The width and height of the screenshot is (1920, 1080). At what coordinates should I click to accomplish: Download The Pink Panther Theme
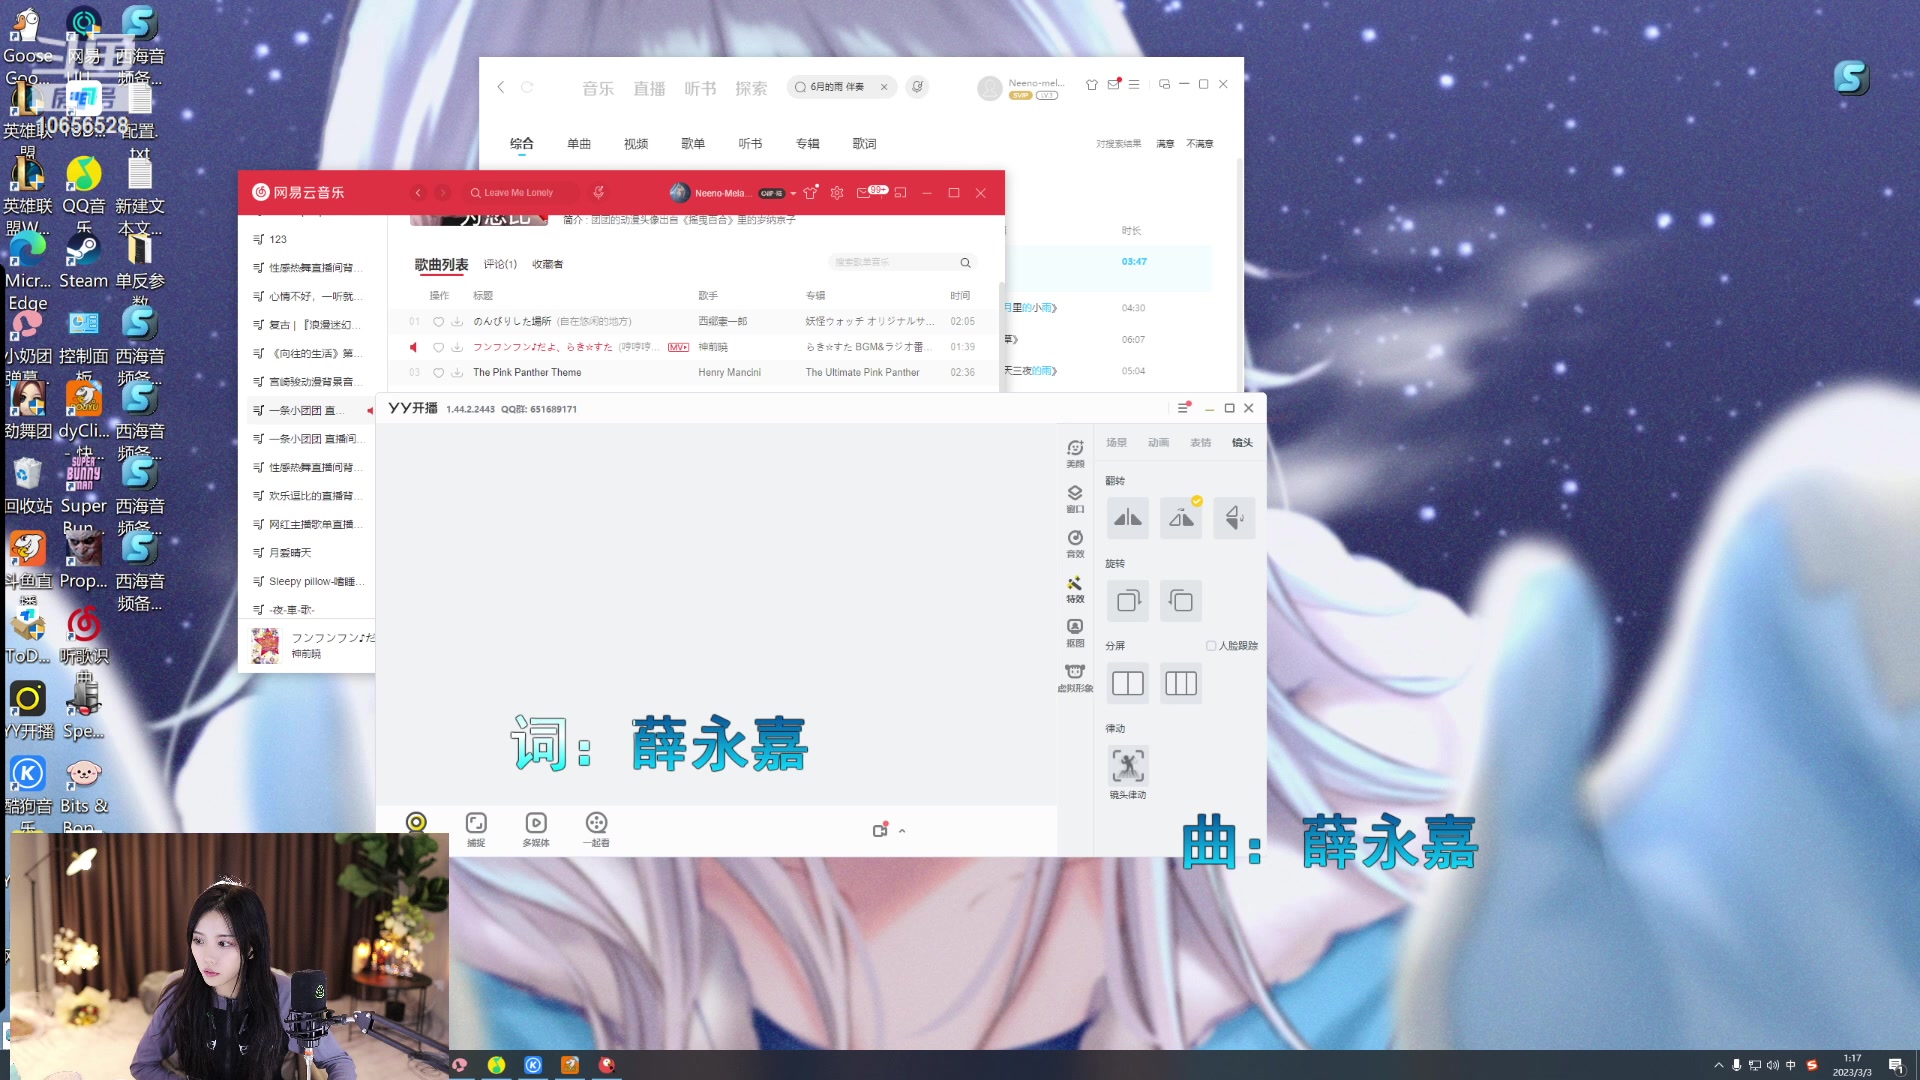(x=457, y=372)
